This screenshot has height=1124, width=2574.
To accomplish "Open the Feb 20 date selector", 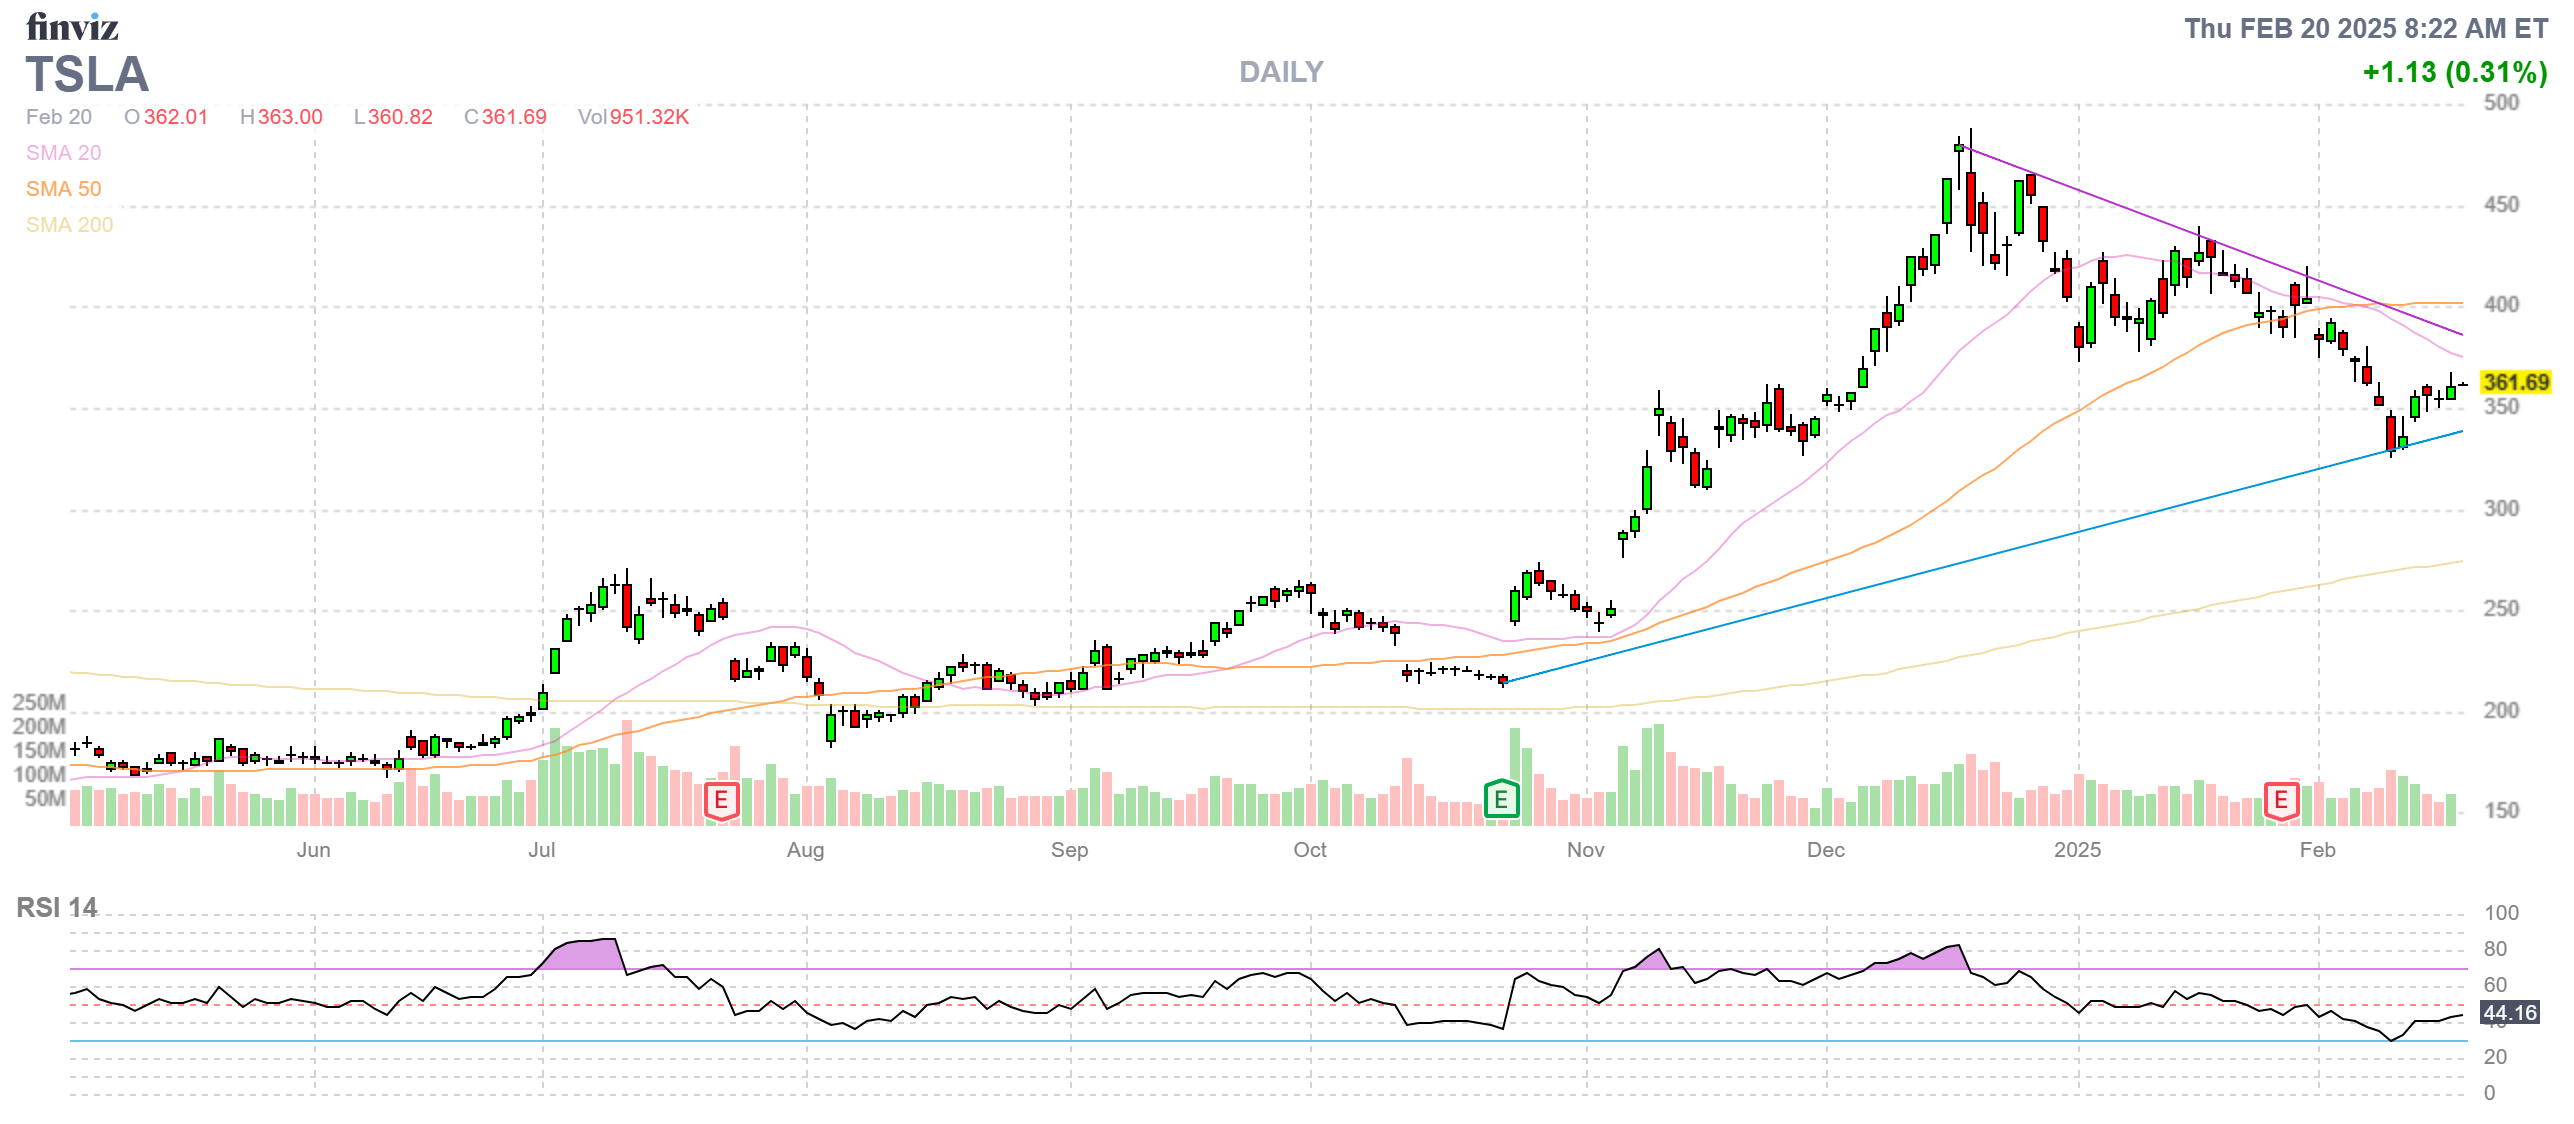I will 57,117.
